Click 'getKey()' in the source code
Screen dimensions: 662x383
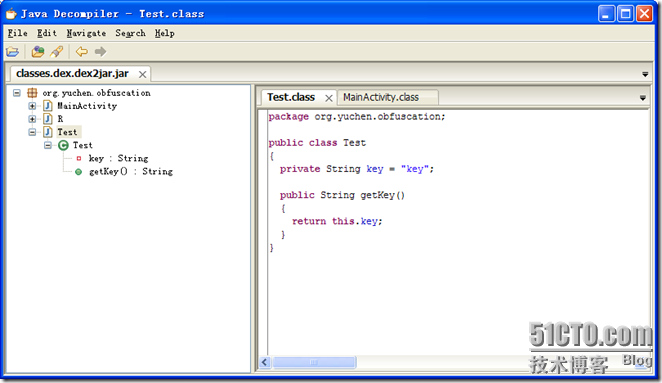coord(383,195)
